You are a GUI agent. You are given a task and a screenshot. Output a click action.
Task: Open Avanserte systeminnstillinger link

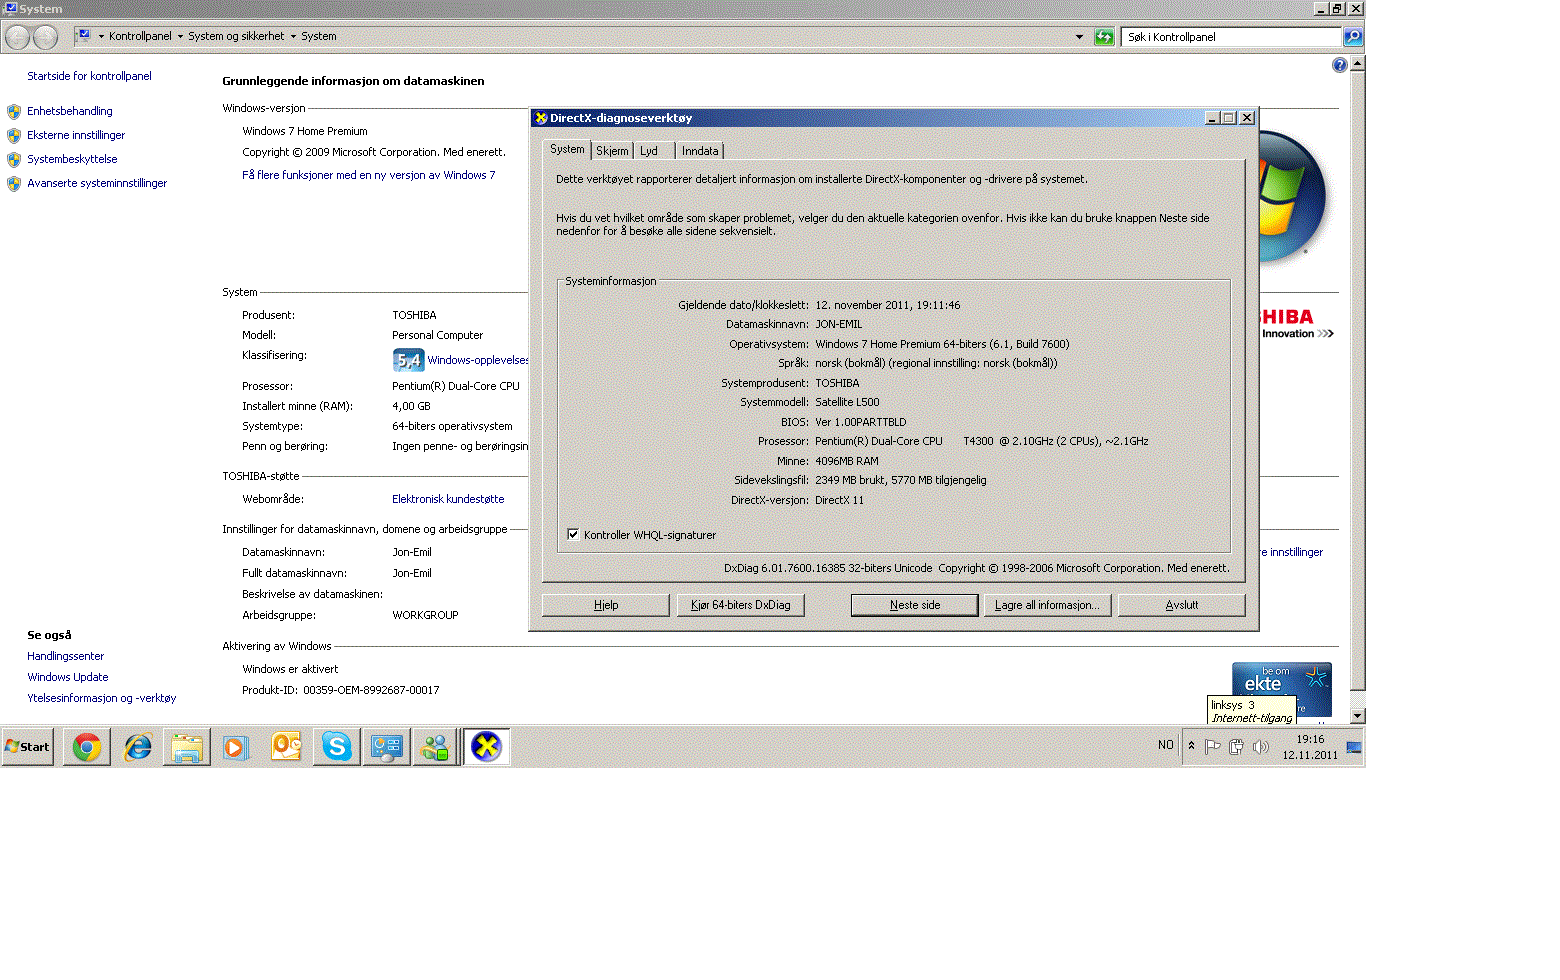click(97, 183)
